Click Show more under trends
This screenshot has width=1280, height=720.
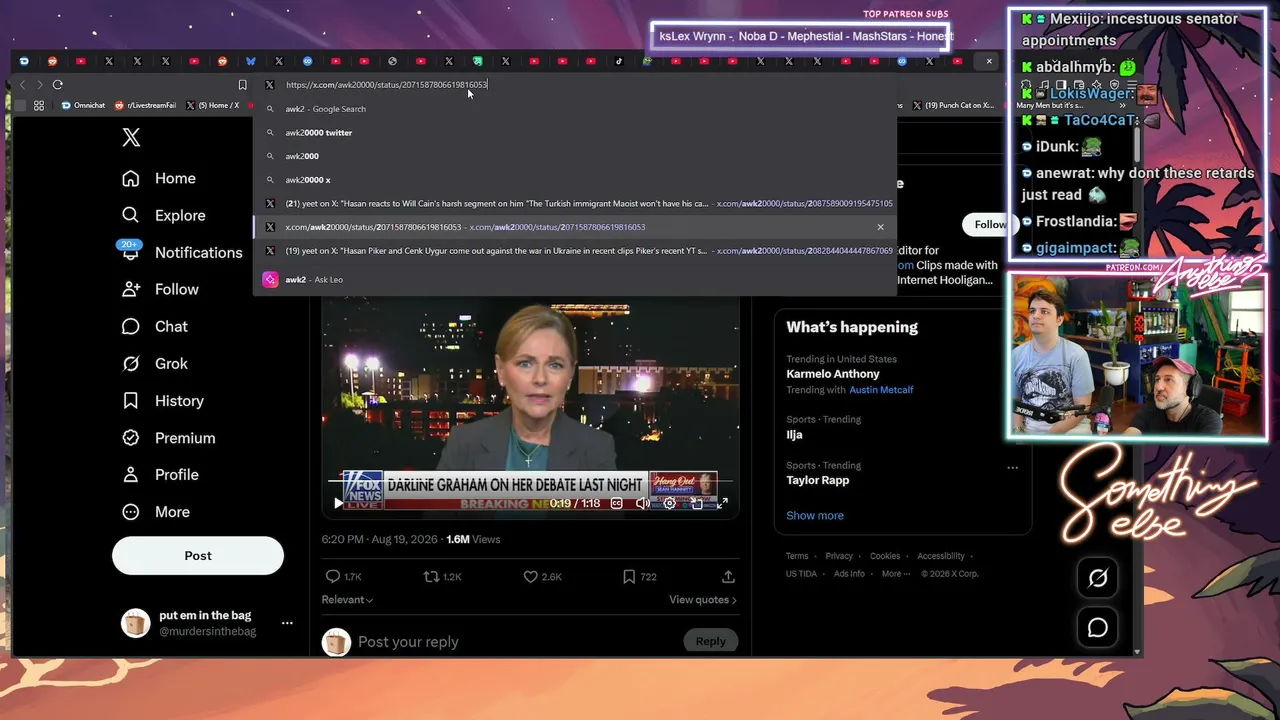814,515
